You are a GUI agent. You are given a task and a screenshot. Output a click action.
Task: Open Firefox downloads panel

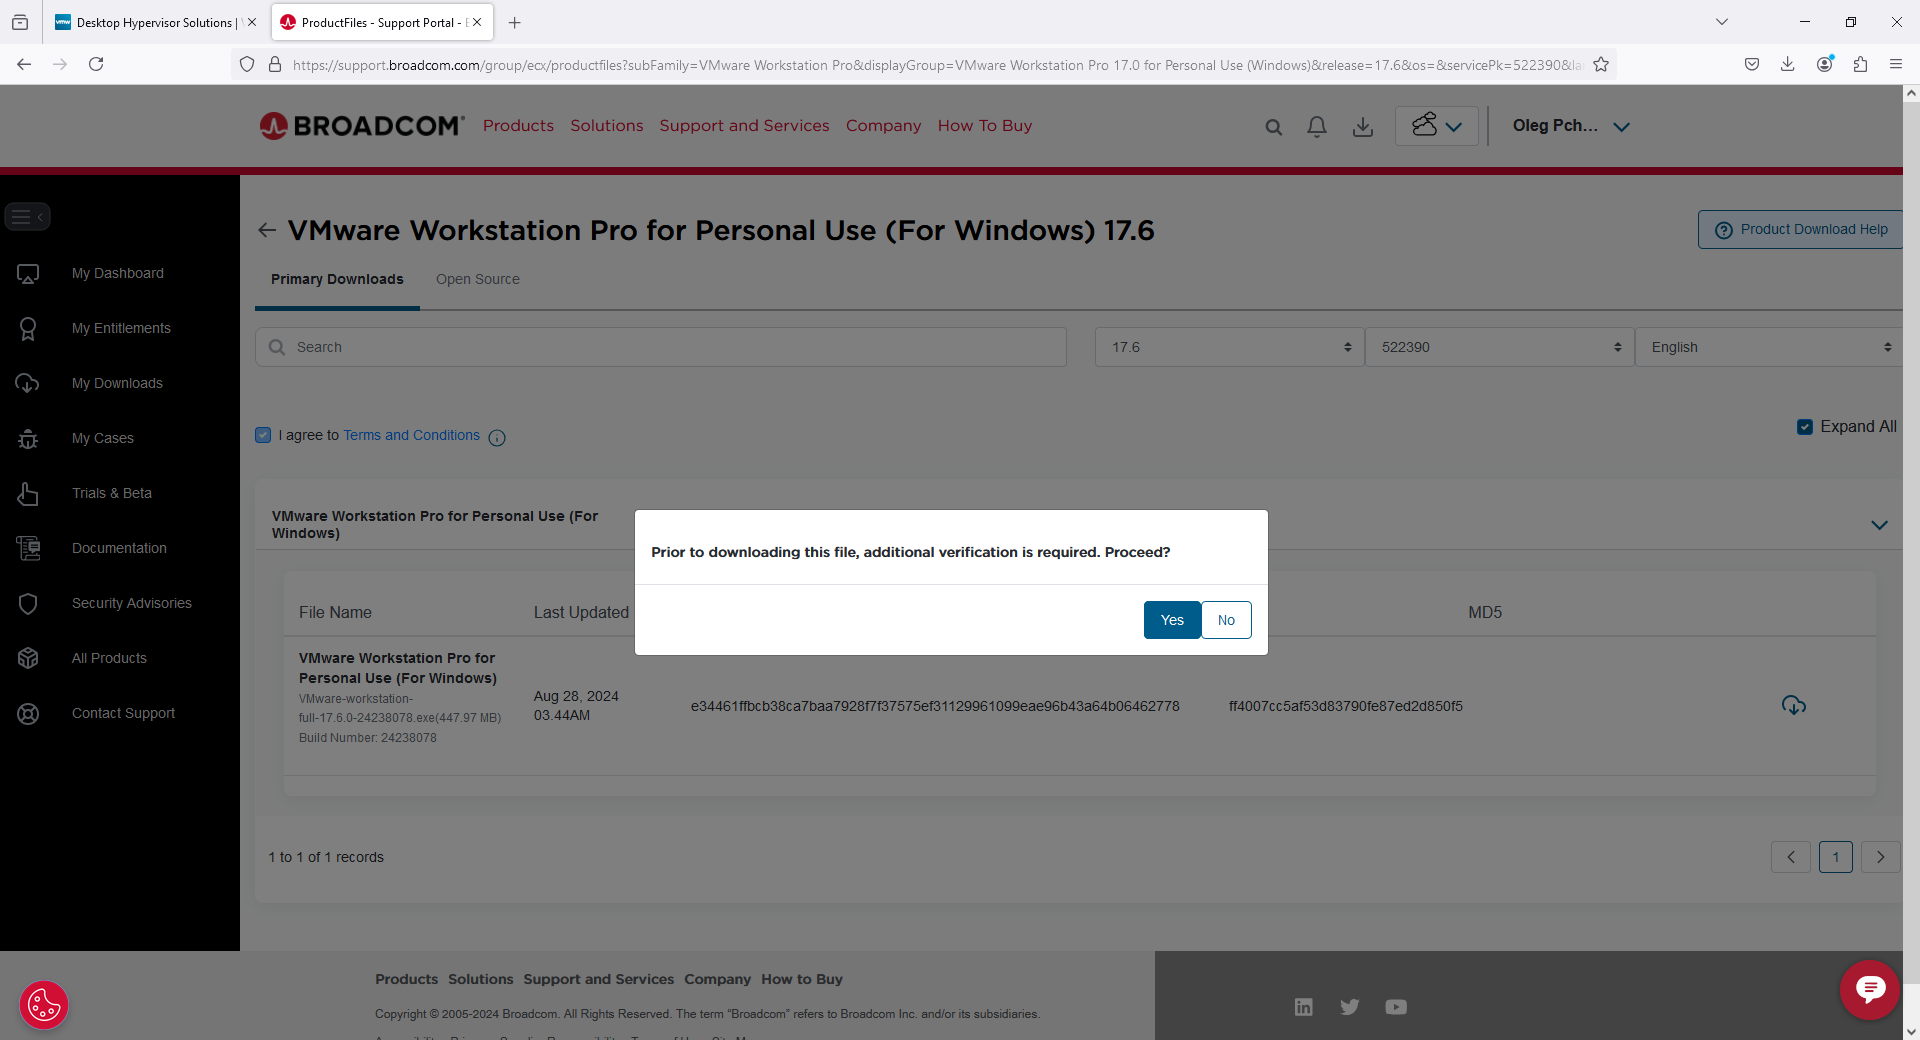point(1788,64)
